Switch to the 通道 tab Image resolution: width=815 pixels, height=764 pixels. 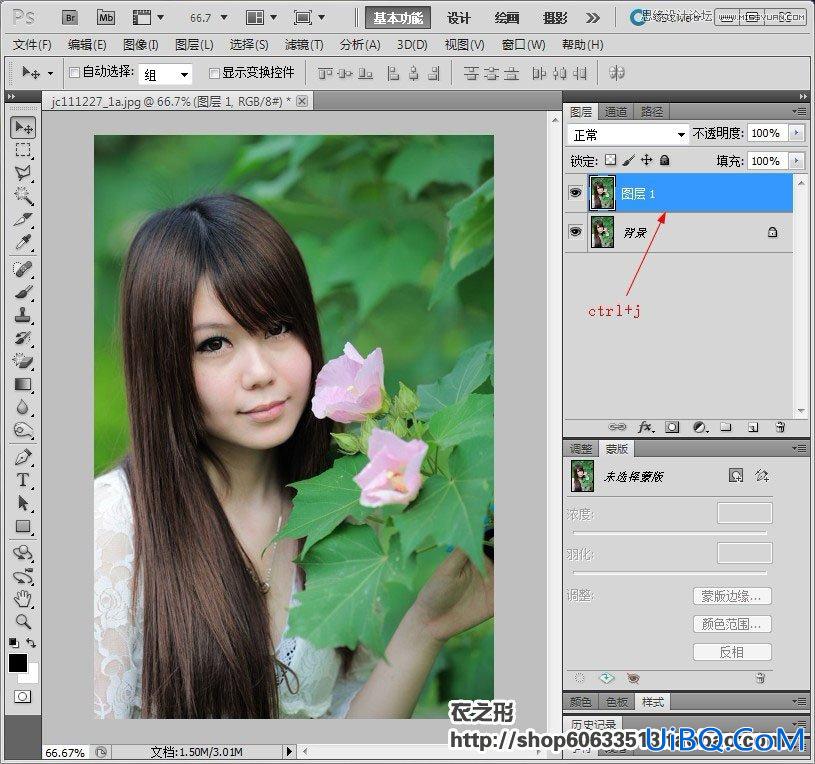pyautogui.click(x=616, y=112)
